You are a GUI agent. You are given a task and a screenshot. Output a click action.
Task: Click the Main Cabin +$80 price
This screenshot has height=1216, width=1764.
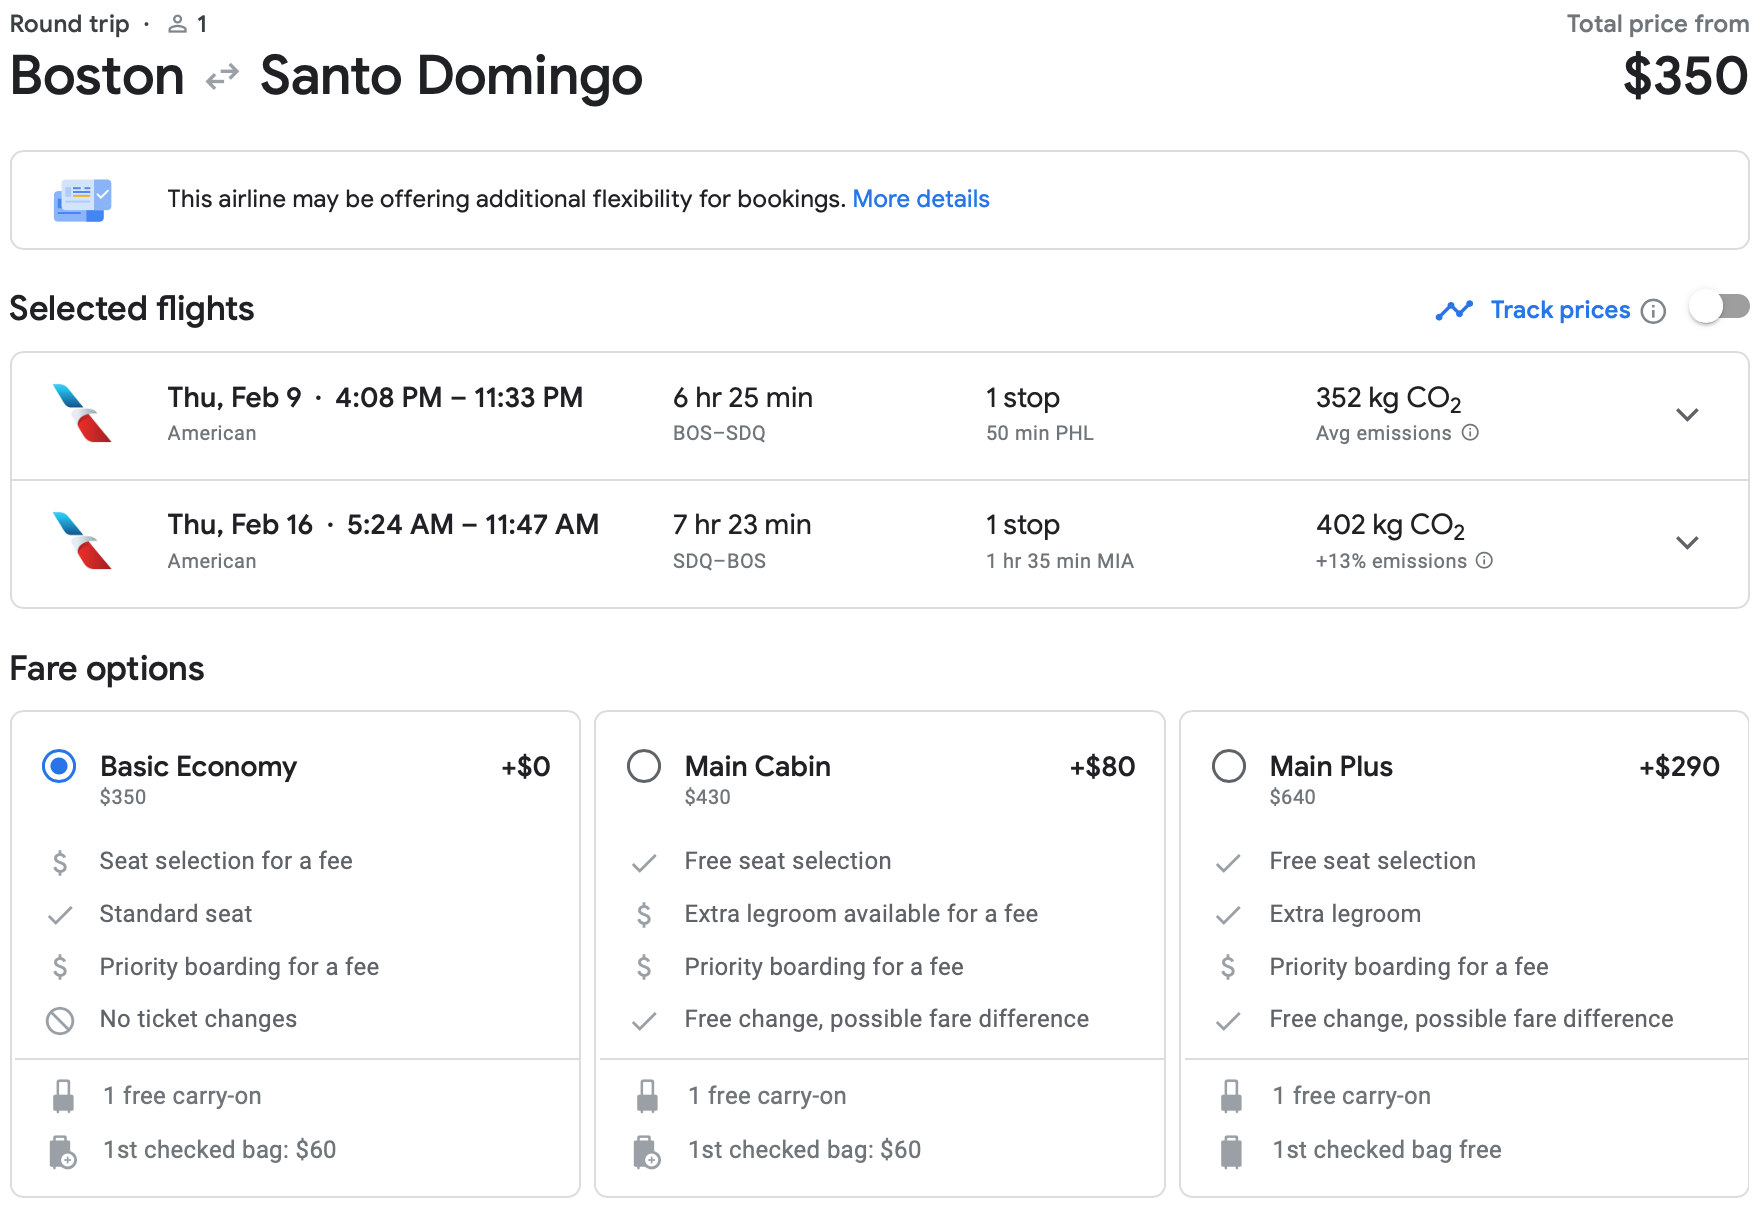[x=1102, y=767]
